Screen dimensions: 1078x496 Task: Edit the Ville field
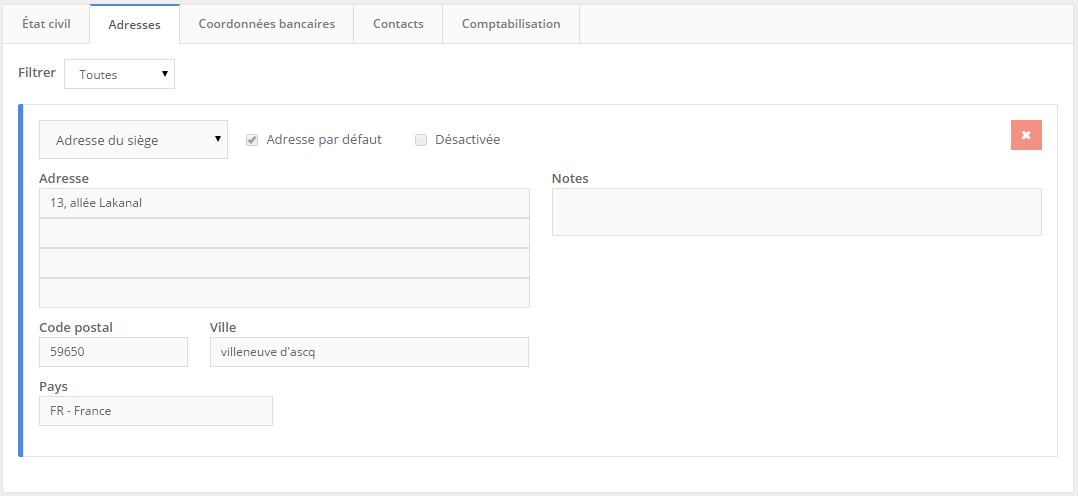pos(369,352)
